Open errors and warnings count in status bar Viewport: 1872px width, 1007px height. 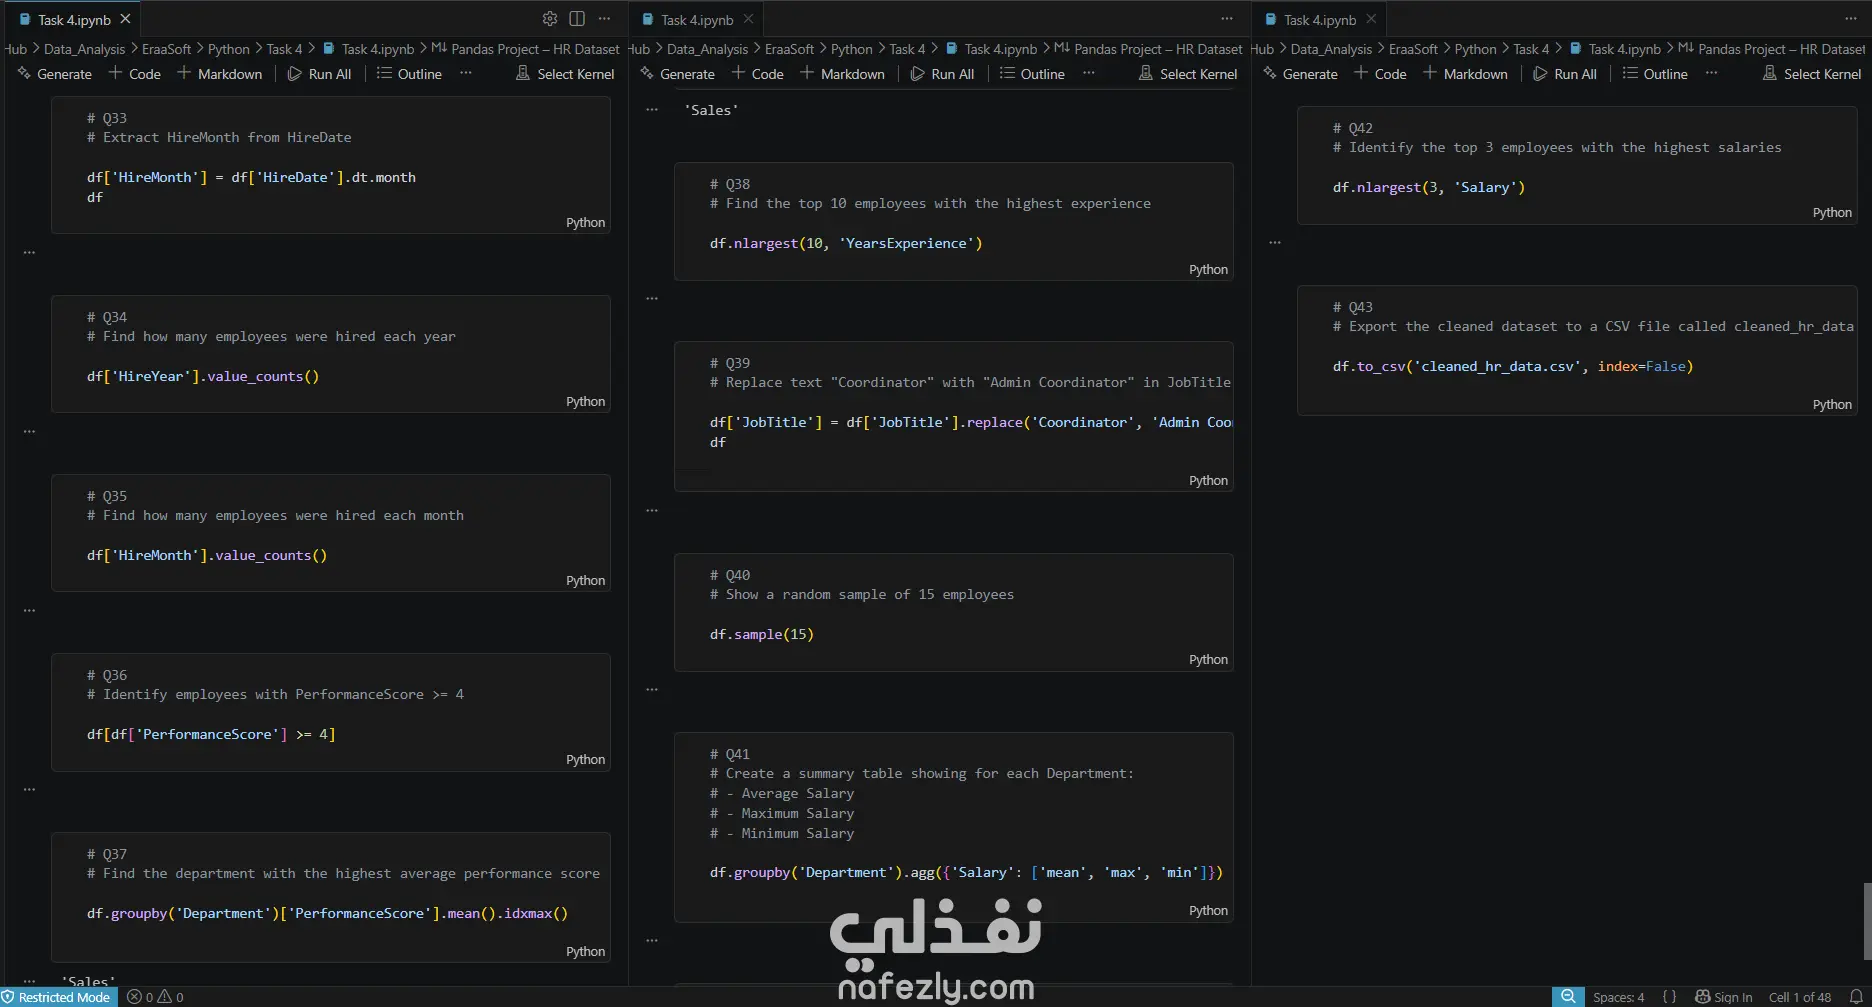click(156, 997)
